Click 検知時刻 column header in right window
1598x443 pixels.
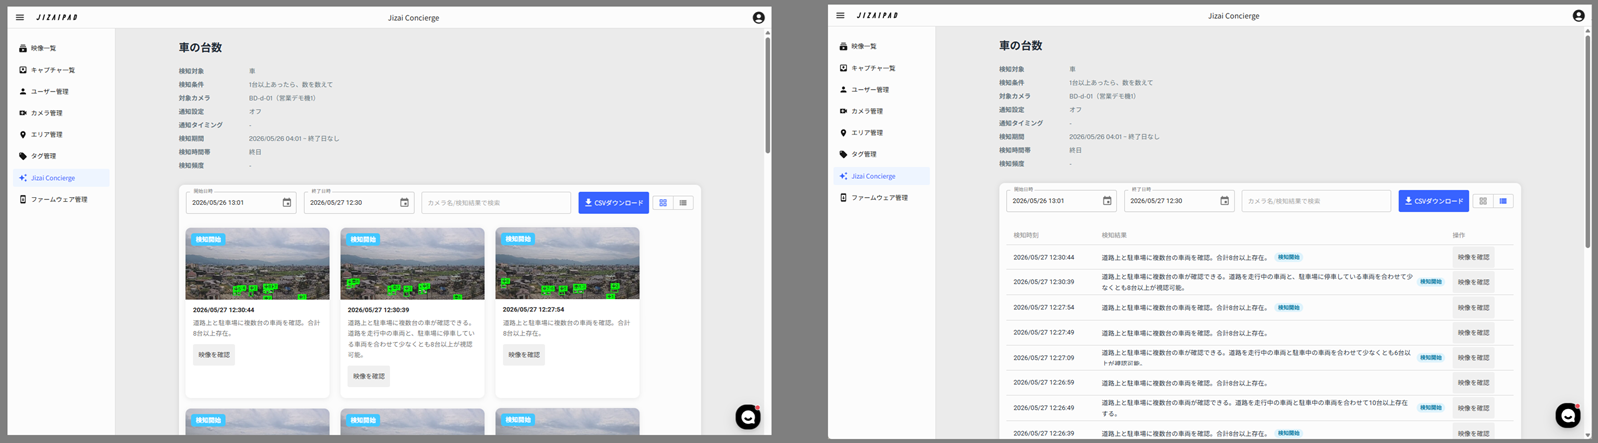pos(1026,235)
